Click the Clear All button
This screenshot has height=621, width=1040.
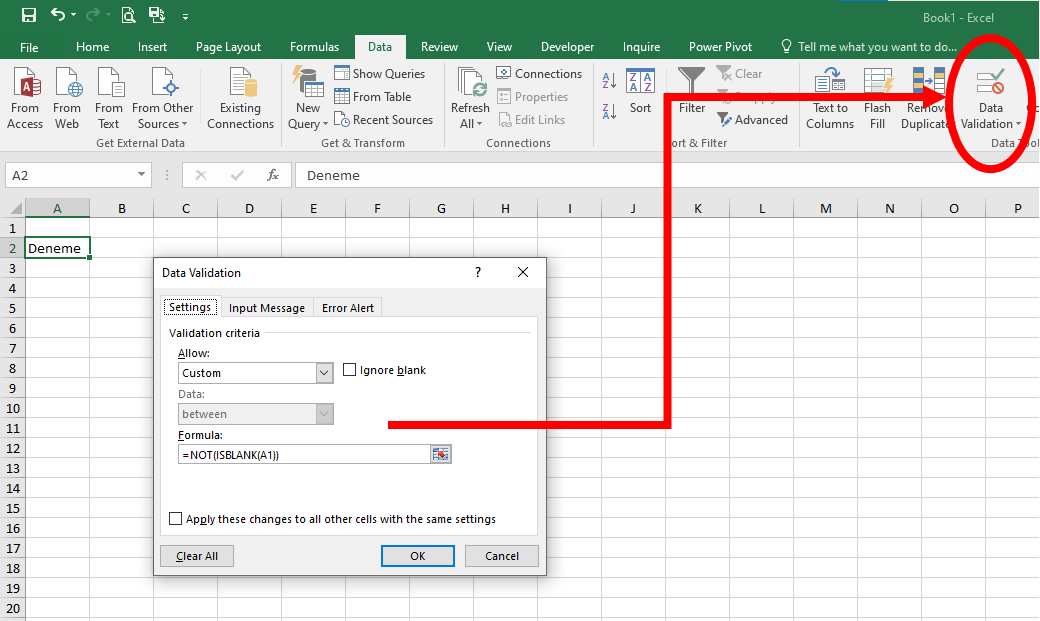[196, 556]
